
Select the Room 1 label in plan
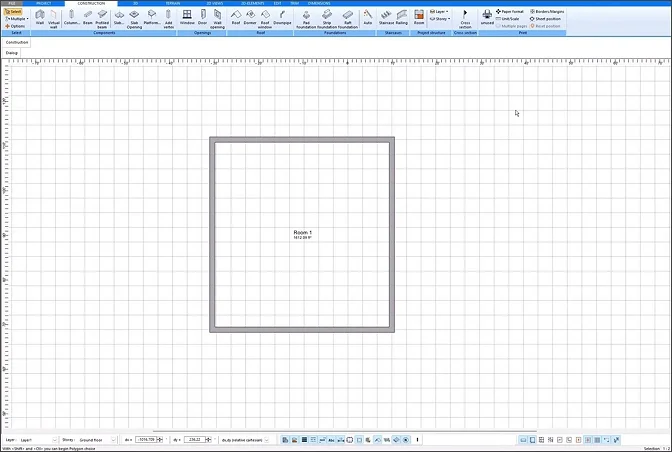click(303, 233)
